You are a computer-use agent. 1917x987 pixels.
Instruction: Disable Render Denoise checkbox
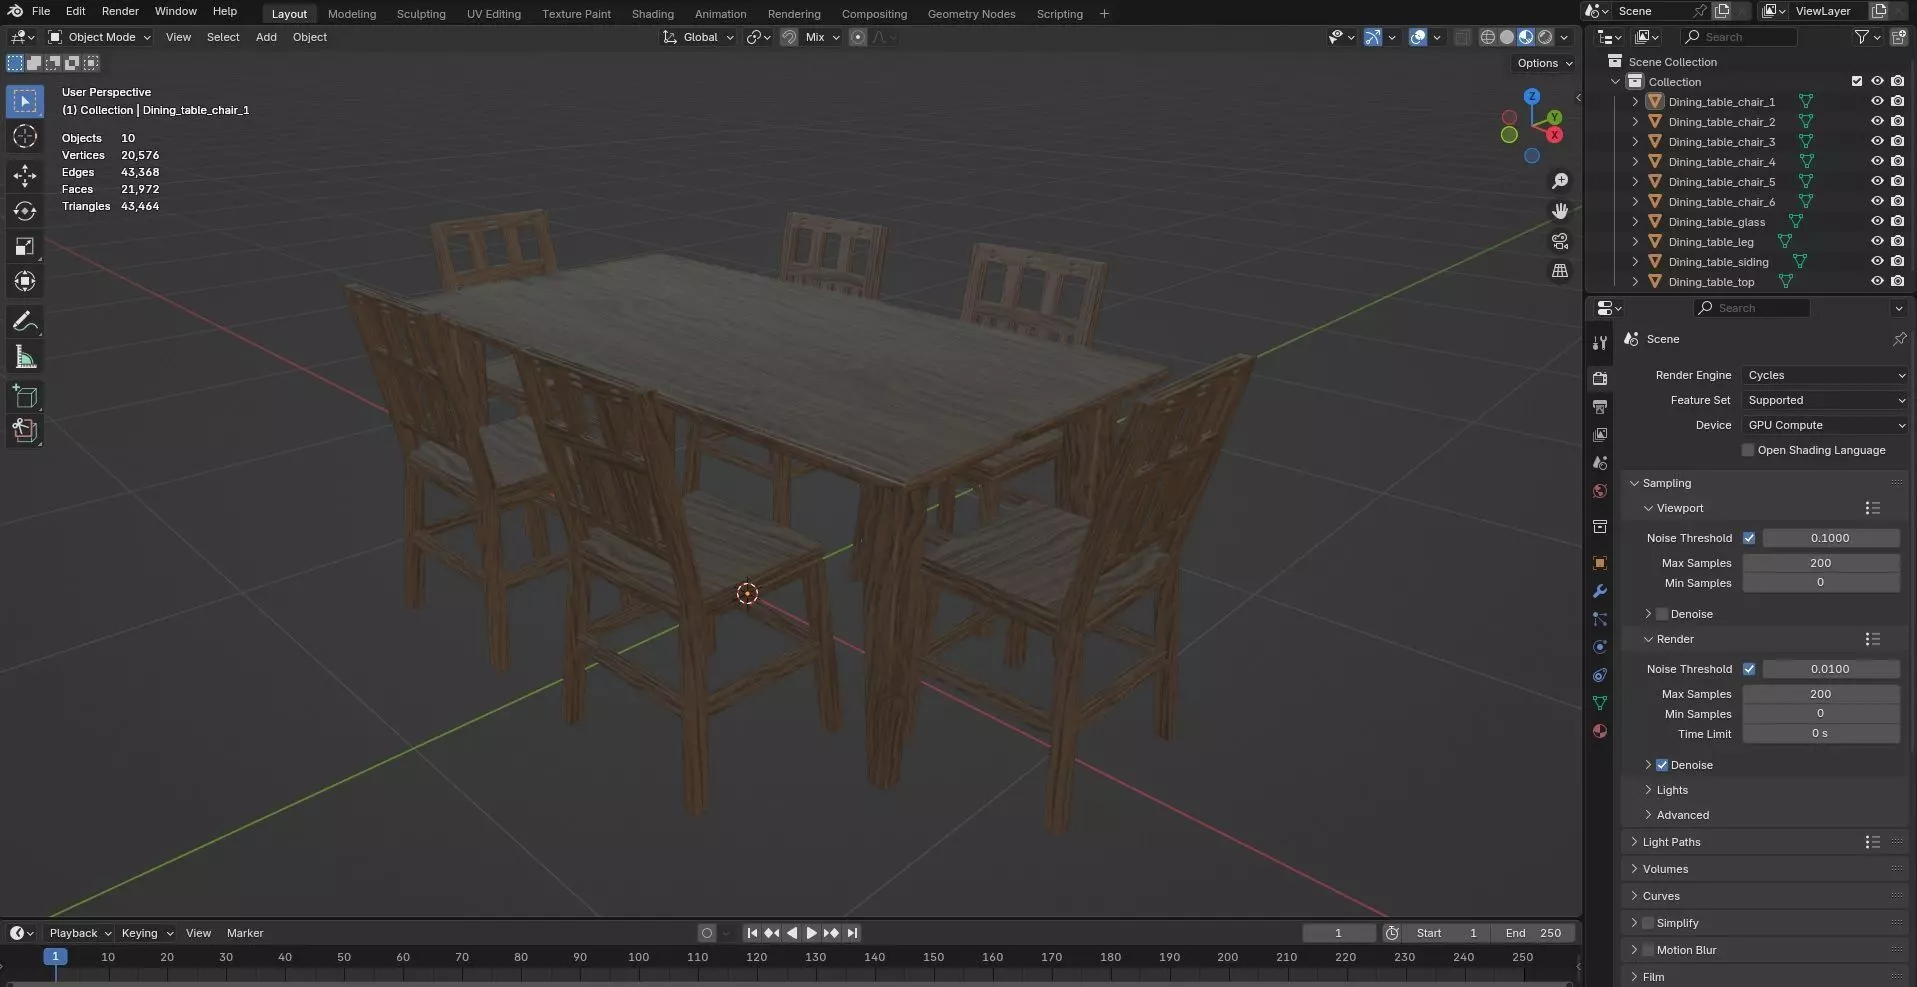click(x=1662, y=765)
